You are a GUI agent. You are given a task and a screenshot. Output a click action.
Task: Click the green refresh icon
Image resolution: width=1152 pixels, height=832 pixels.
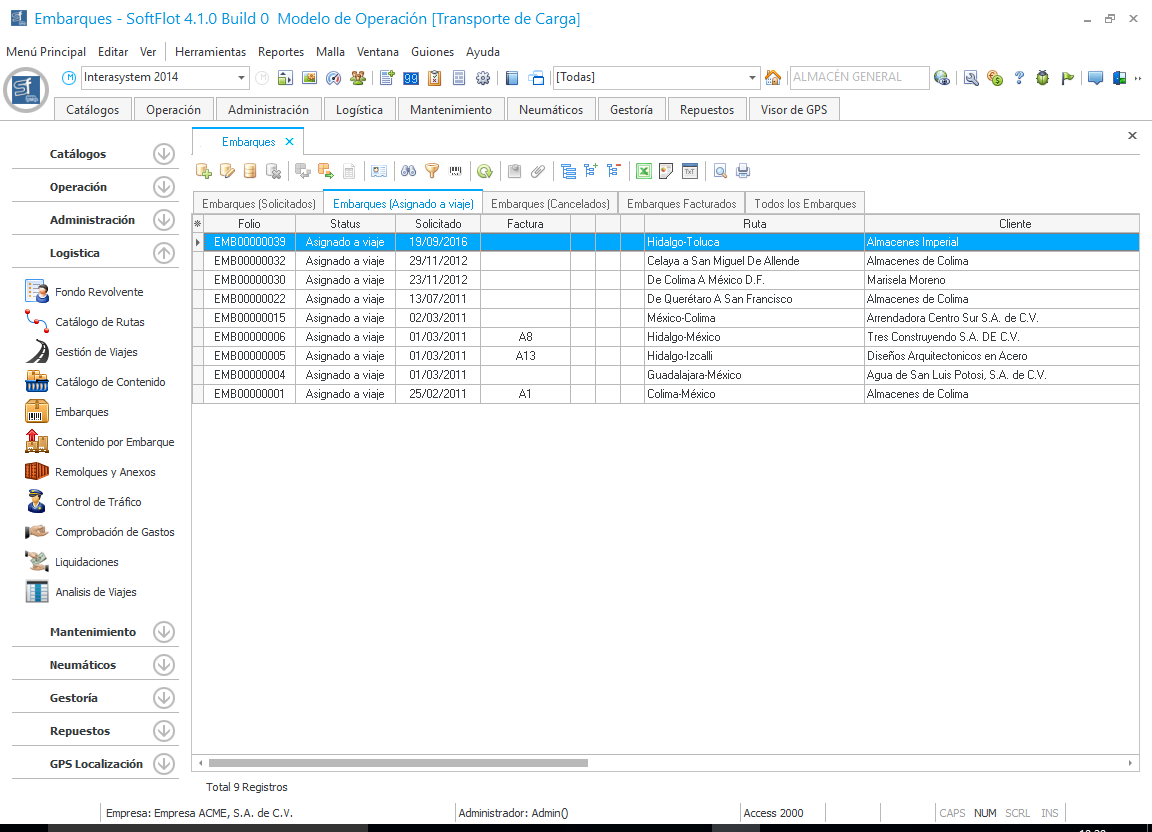[x=485, y=171]
